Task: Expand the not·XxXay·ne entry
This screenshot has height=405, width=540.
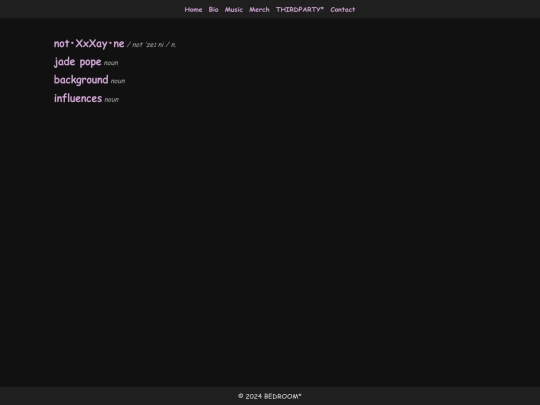Action: click(x=89, y=44)
